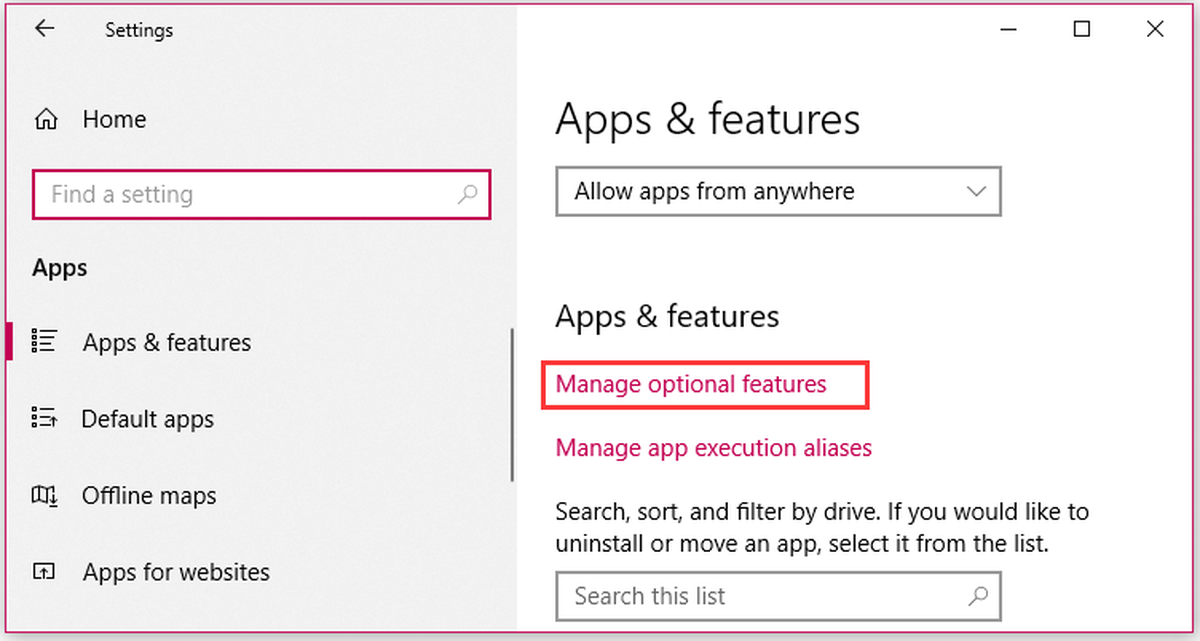
Task: Click the sidebar vertical scrollbar
Action: coord(512,405)
